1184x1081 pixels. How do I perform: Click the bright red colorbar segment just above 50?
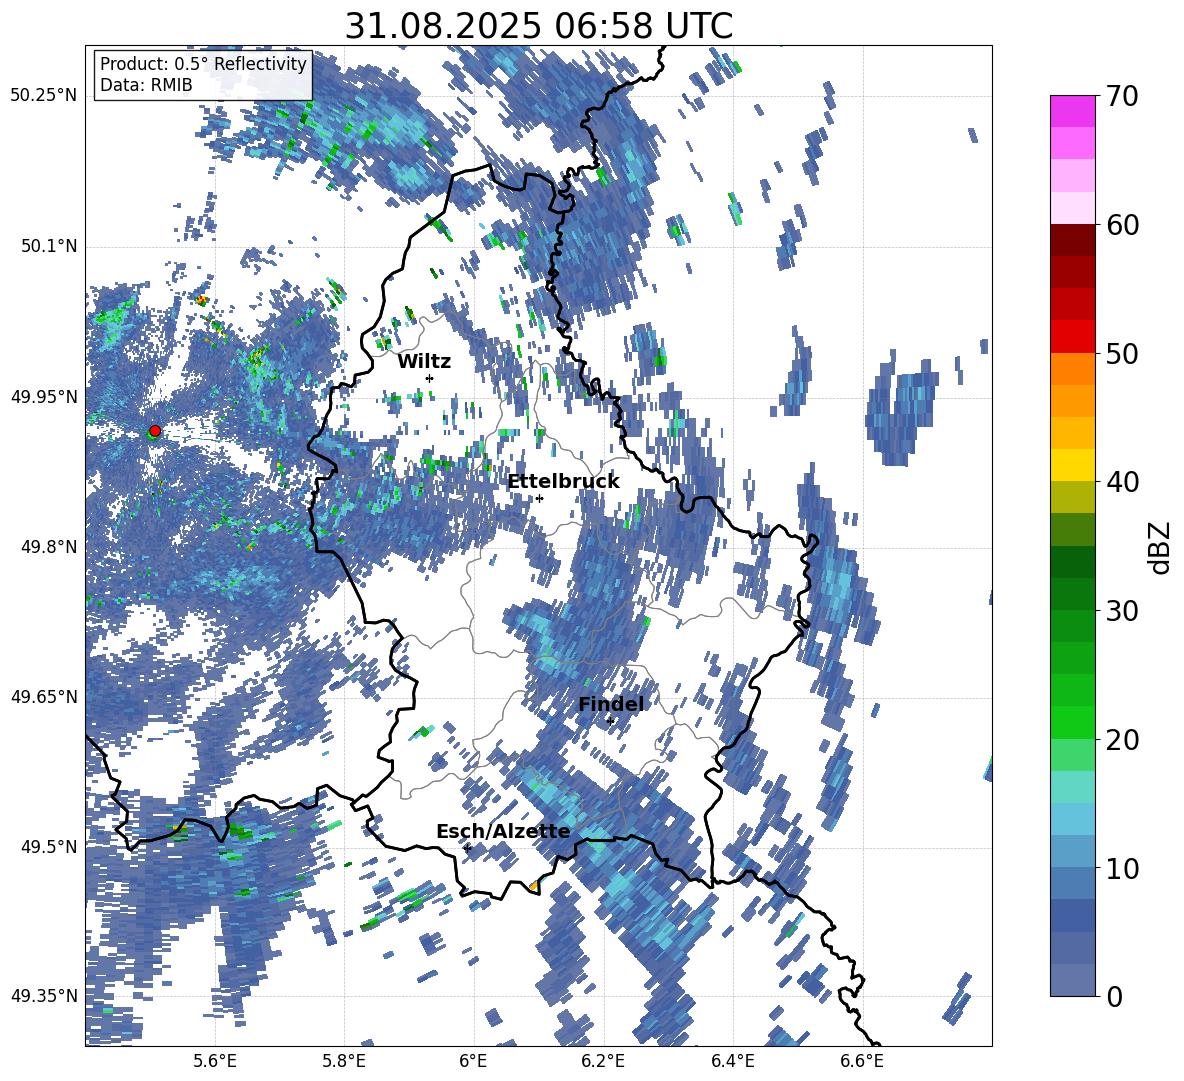point(1072,337)
